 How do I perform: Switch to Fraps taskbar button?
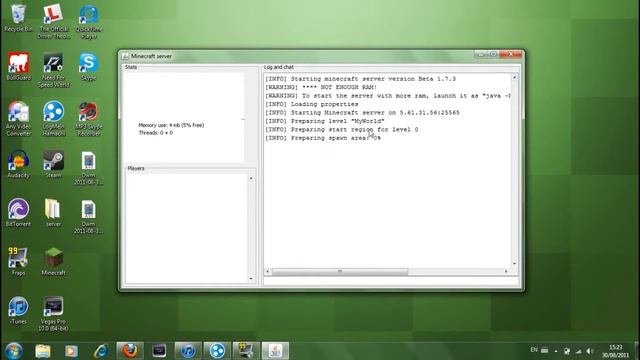pos(246,351)
